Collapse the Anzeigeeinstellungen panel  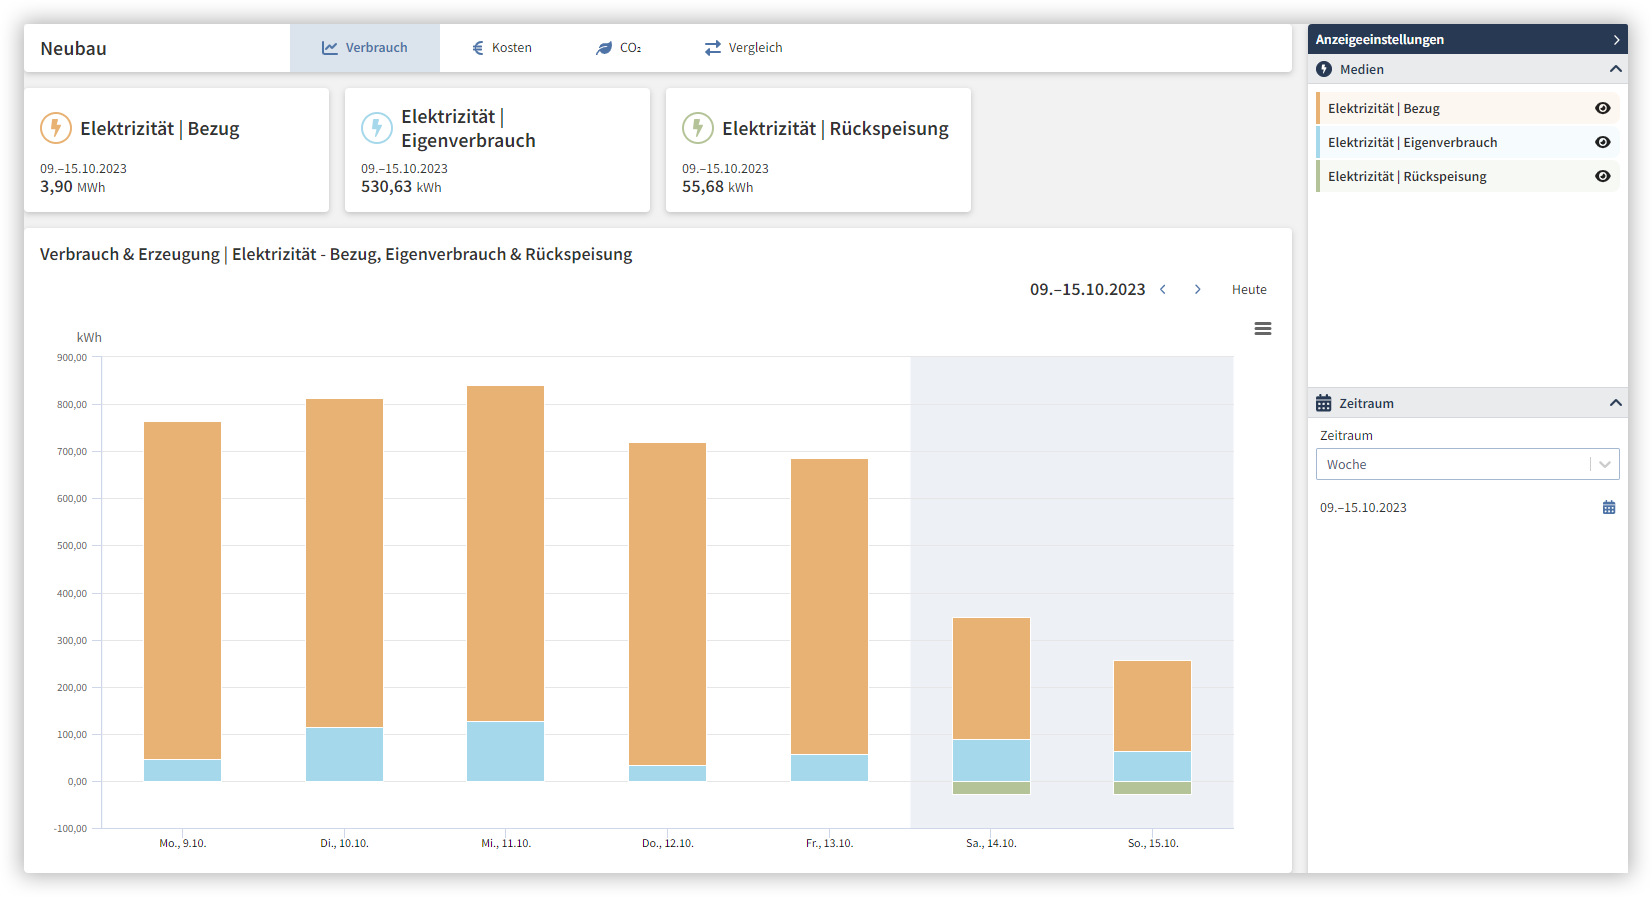[x=1615, y=40]
